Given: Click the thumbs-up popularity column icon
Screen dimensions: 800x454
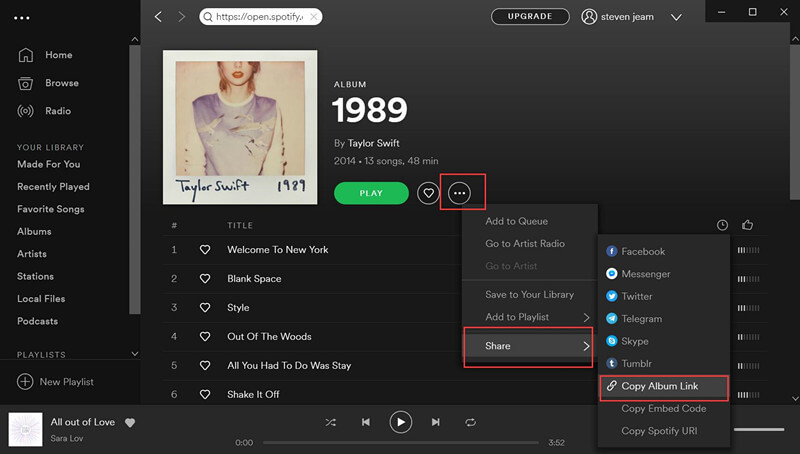Looking at the screenshot, I should point(747,224).
